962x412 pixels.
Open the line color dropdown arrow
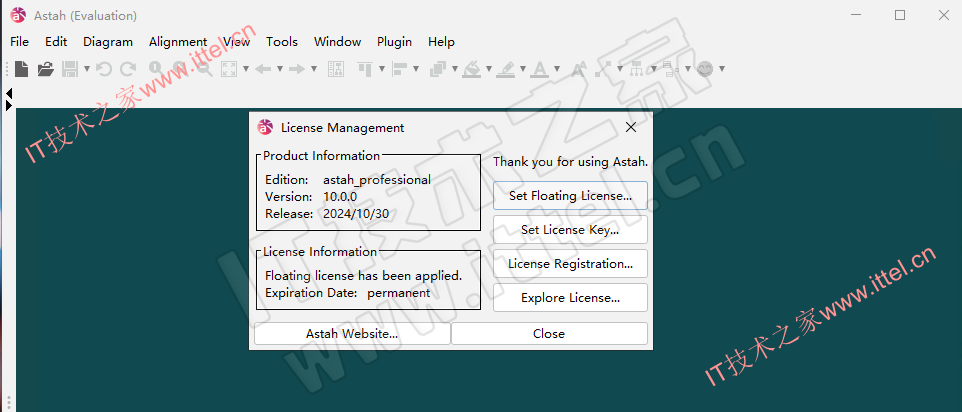point(523,69)
